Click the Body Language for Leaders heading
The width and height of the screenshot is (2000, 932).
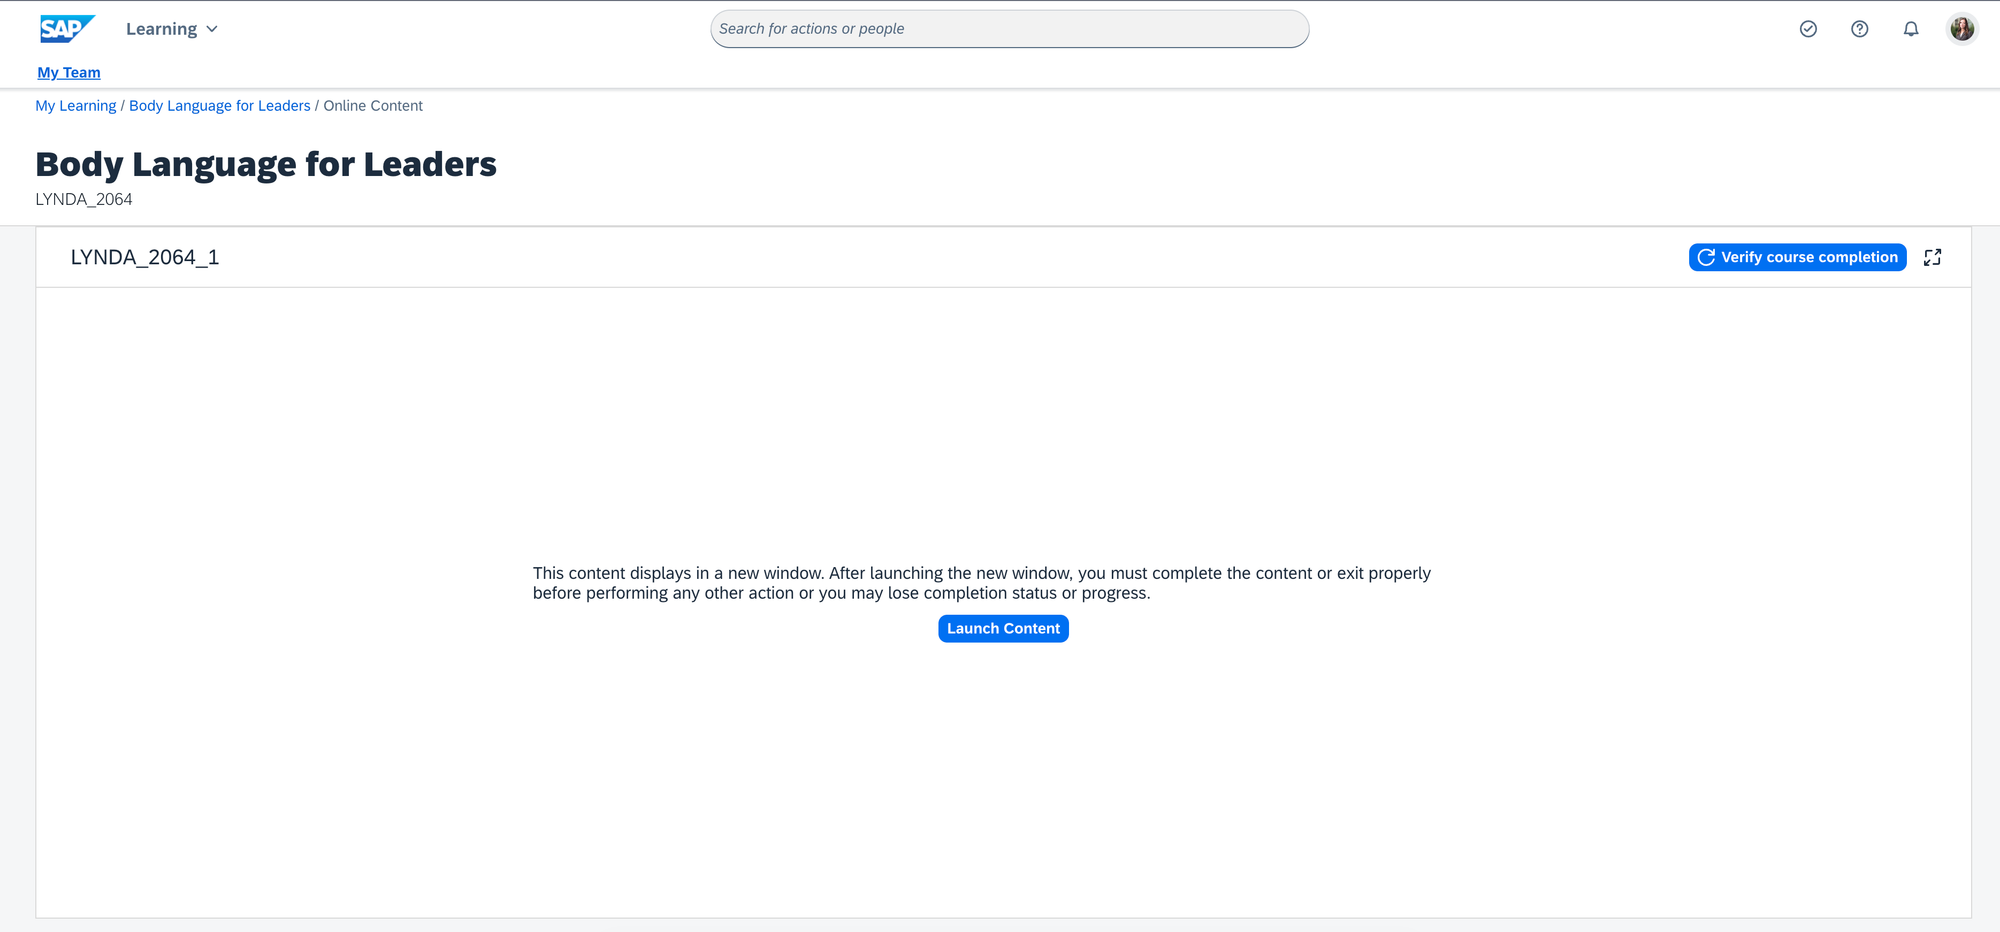pos(266,164)
